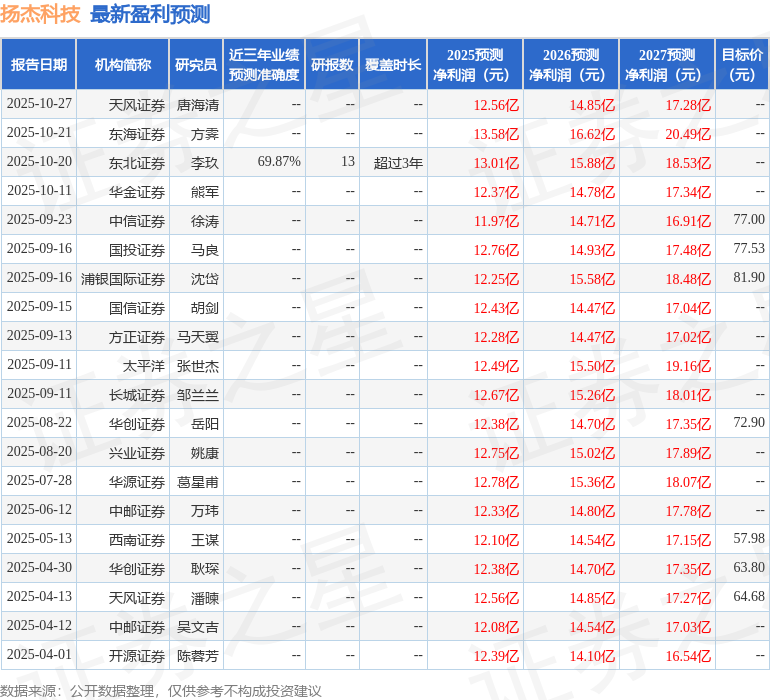Screen dimensions: 770x700
Task: Click the 扬杰科技 stock name title
Action: tap(40, 15)
